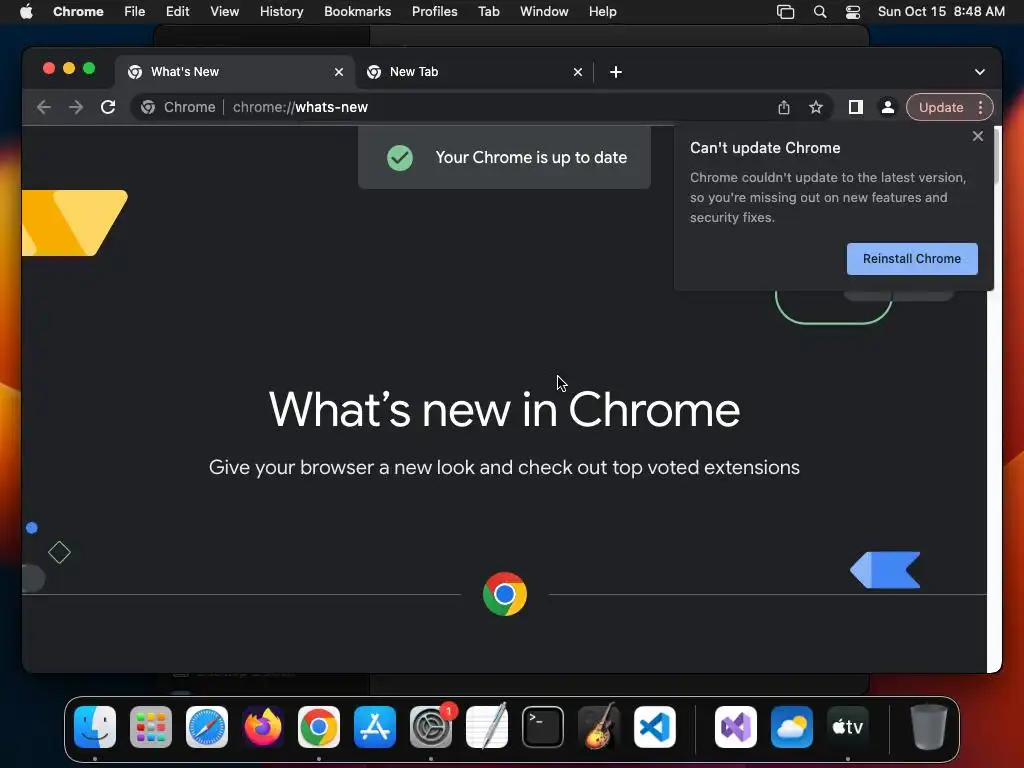Open the Profiles menu

[434, 11]
